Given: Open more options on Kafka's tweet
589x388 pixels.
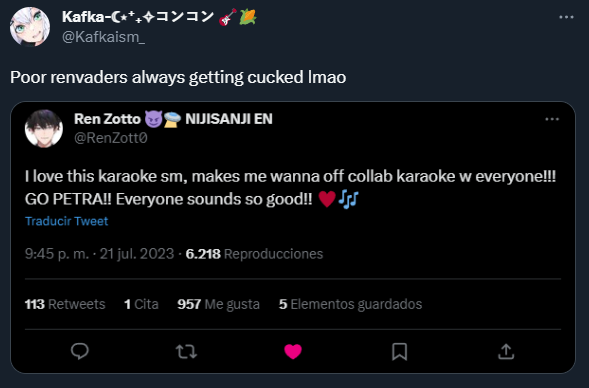Looking at the screenshot, I should coord(566,17).
